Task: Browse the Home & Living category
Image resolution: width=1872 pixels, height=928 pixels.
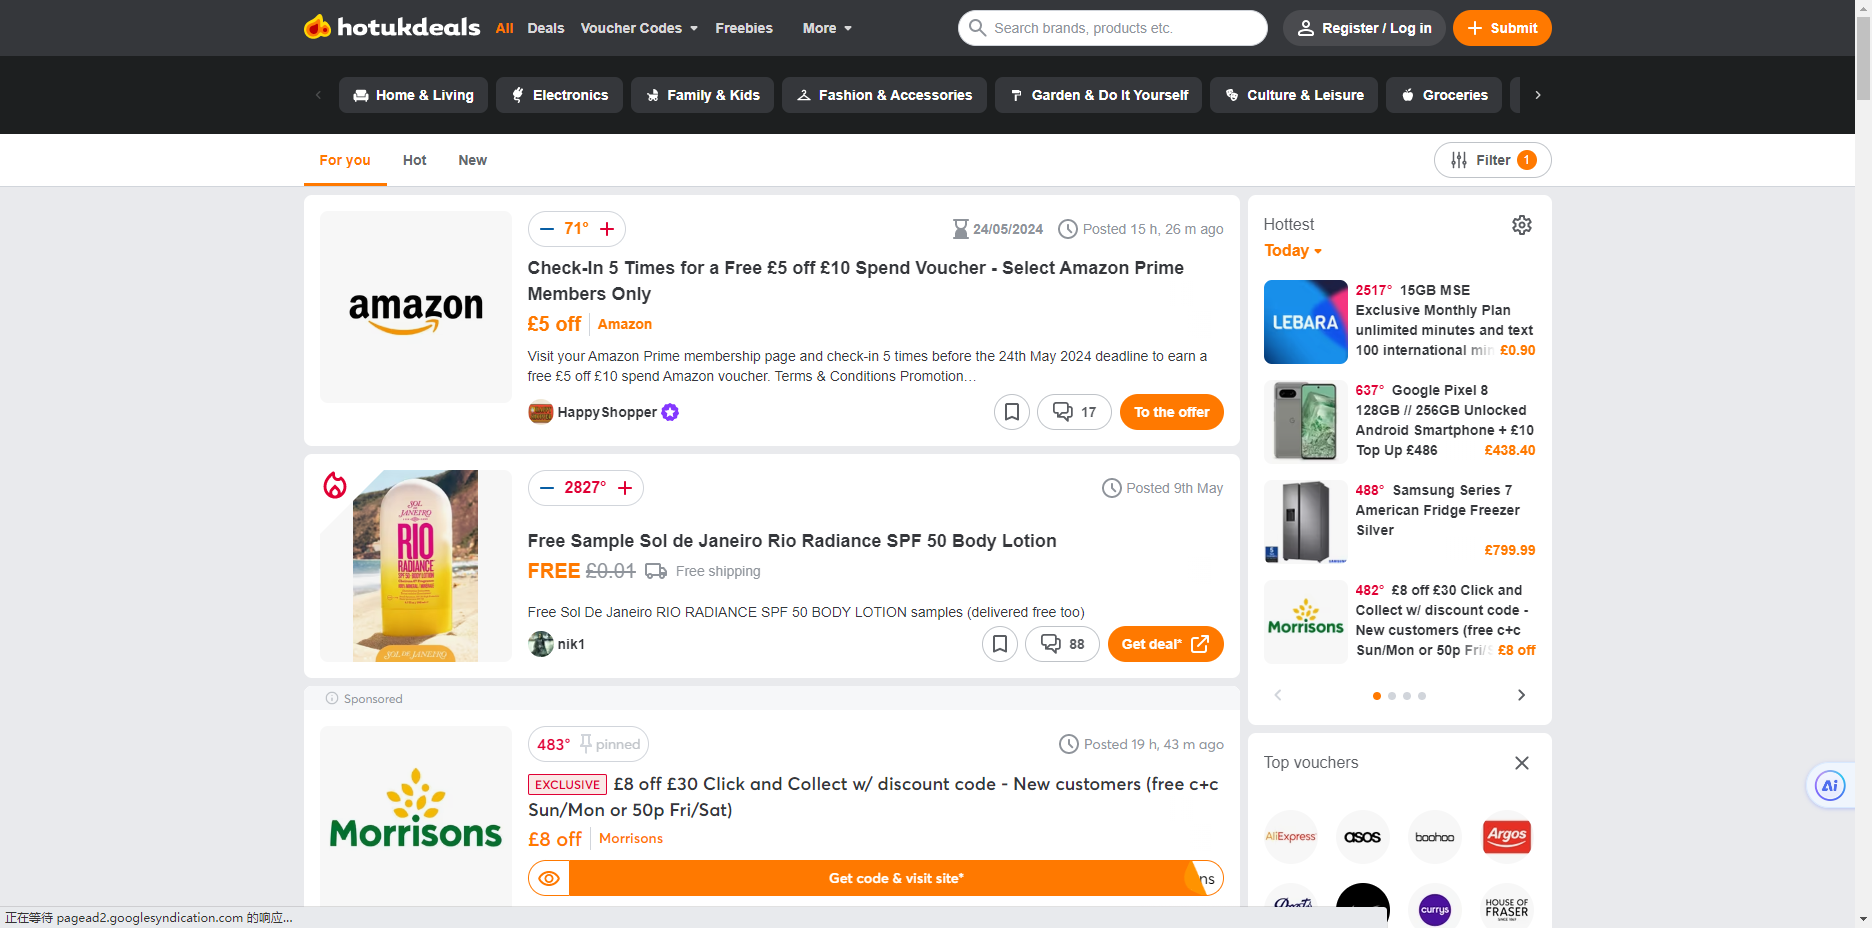Action: (x=413, y=95)
